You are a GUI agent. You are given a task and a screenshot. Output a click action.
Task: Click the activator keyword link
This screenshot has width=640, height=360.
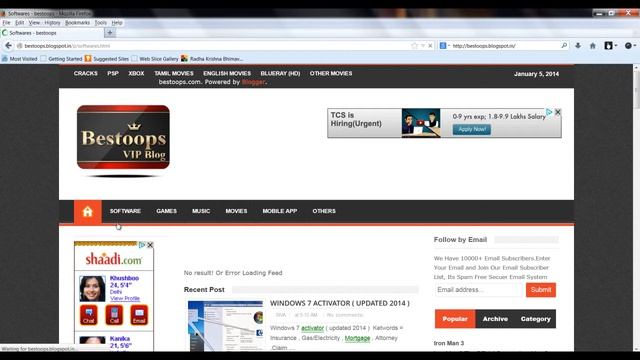pyautogui.click(x=312, y=328)
